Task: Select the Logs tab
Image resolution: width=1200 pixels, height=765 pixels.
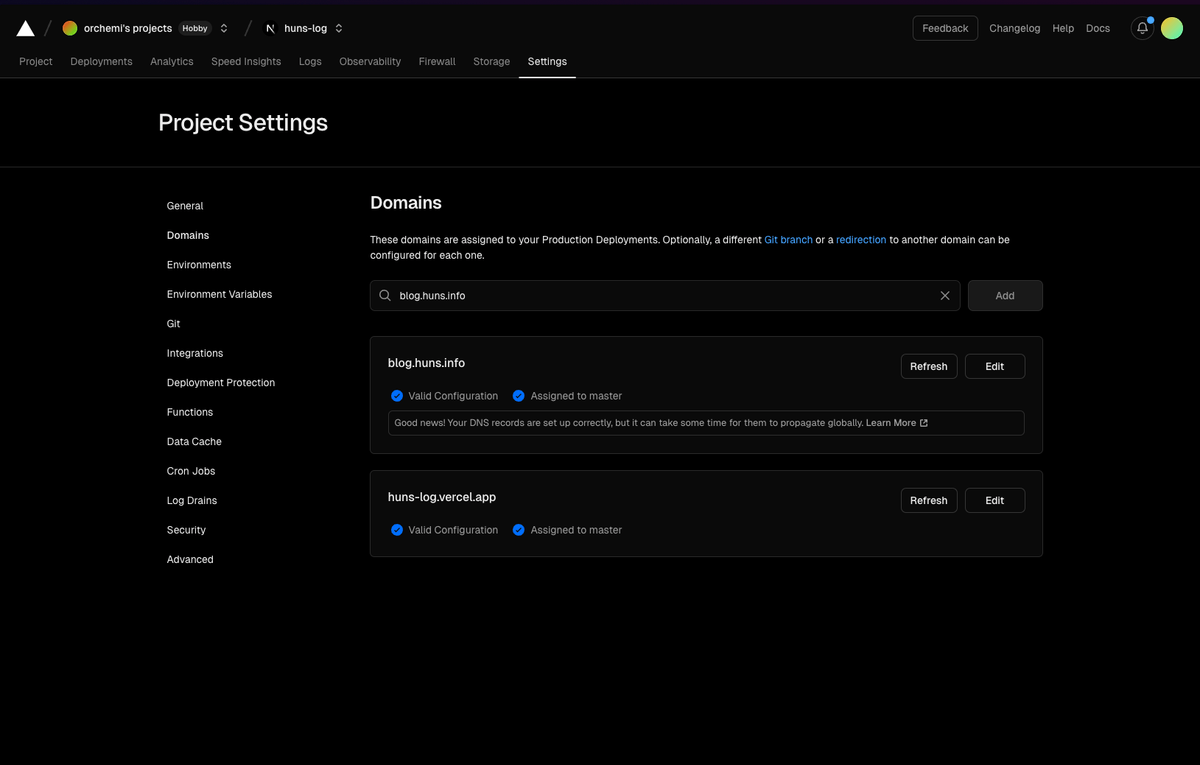Action: tap(310, 61)
